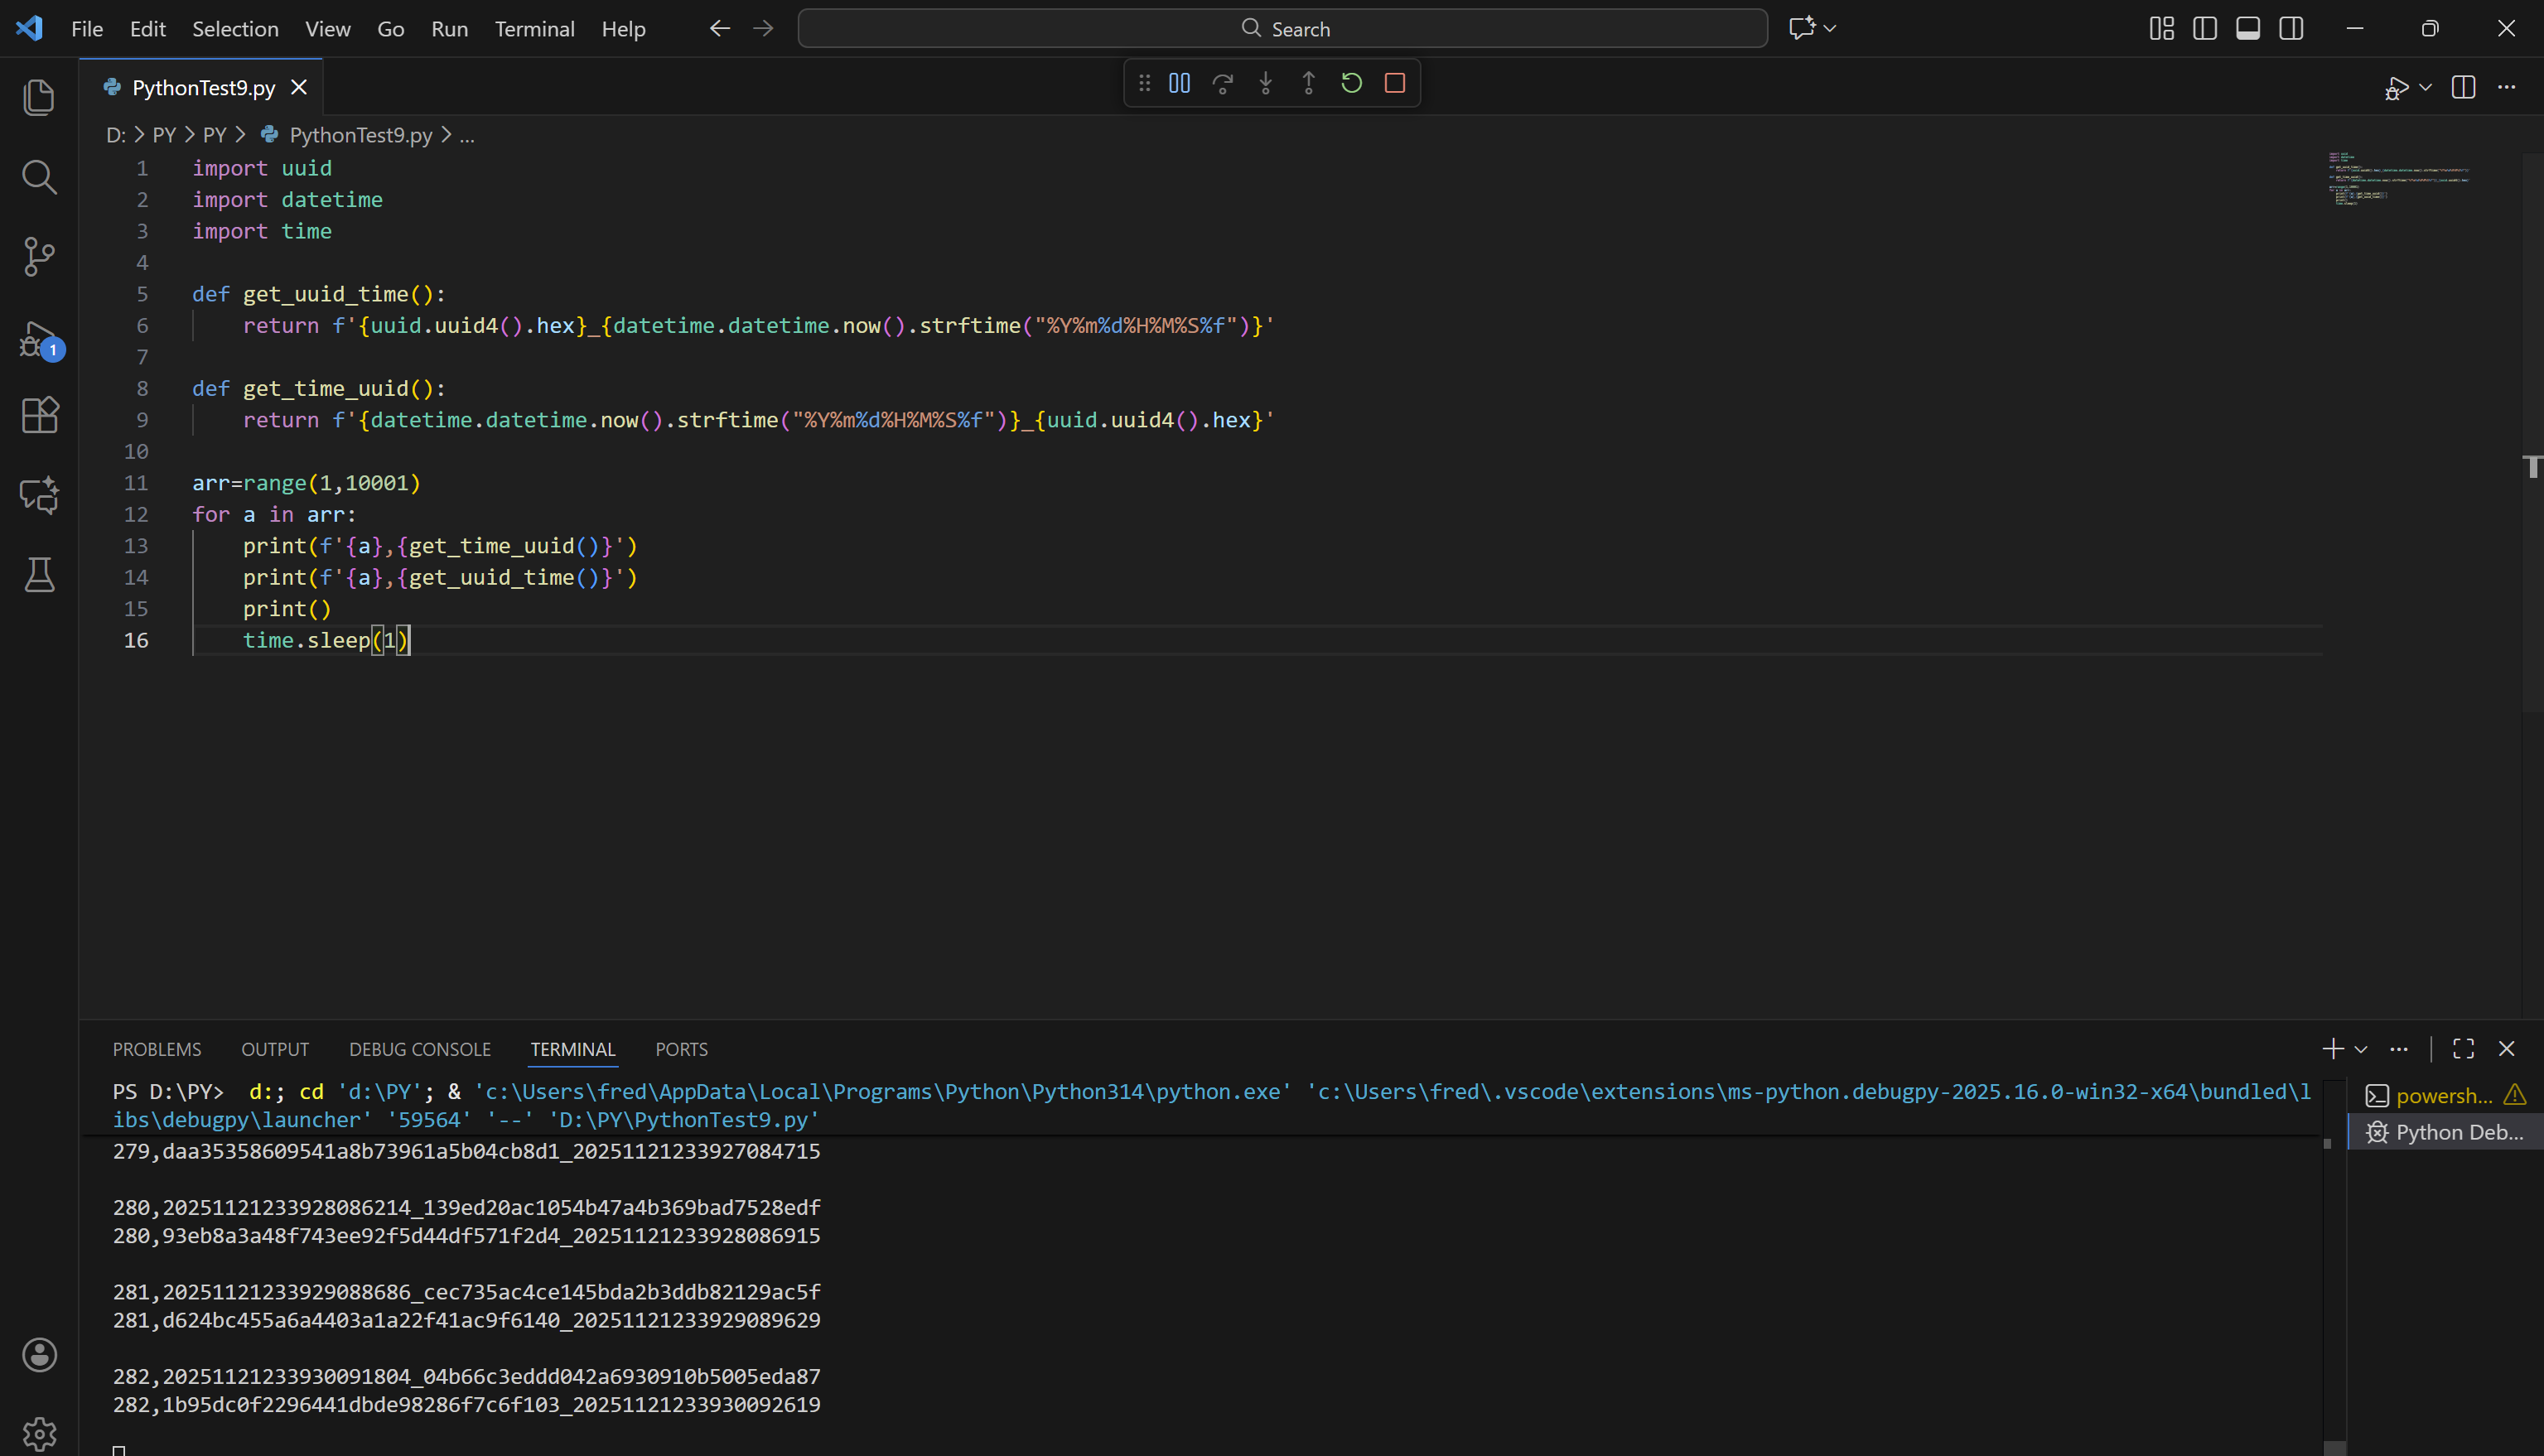Open the Source Control view

[x=39, y=256]
